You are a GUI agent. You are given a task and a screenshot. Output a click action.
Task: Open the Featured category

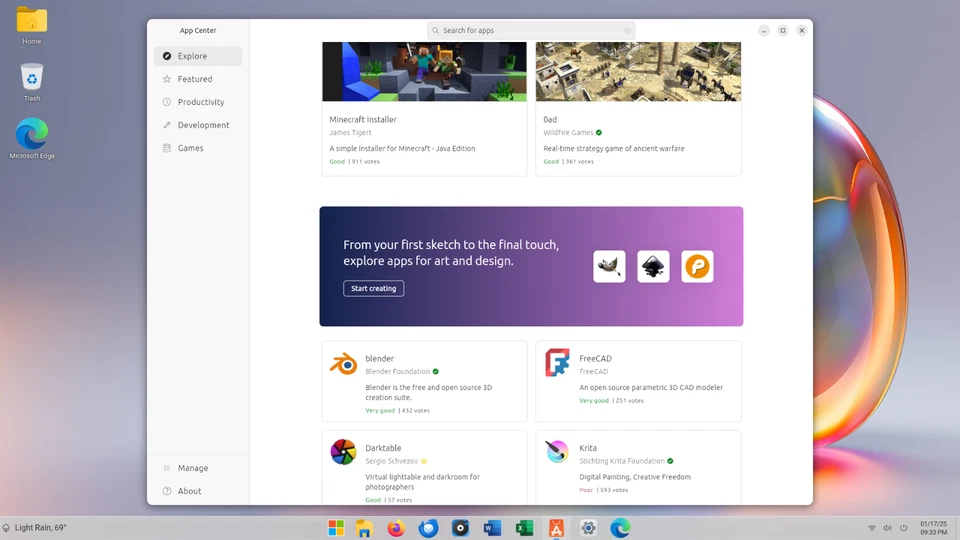198,79
